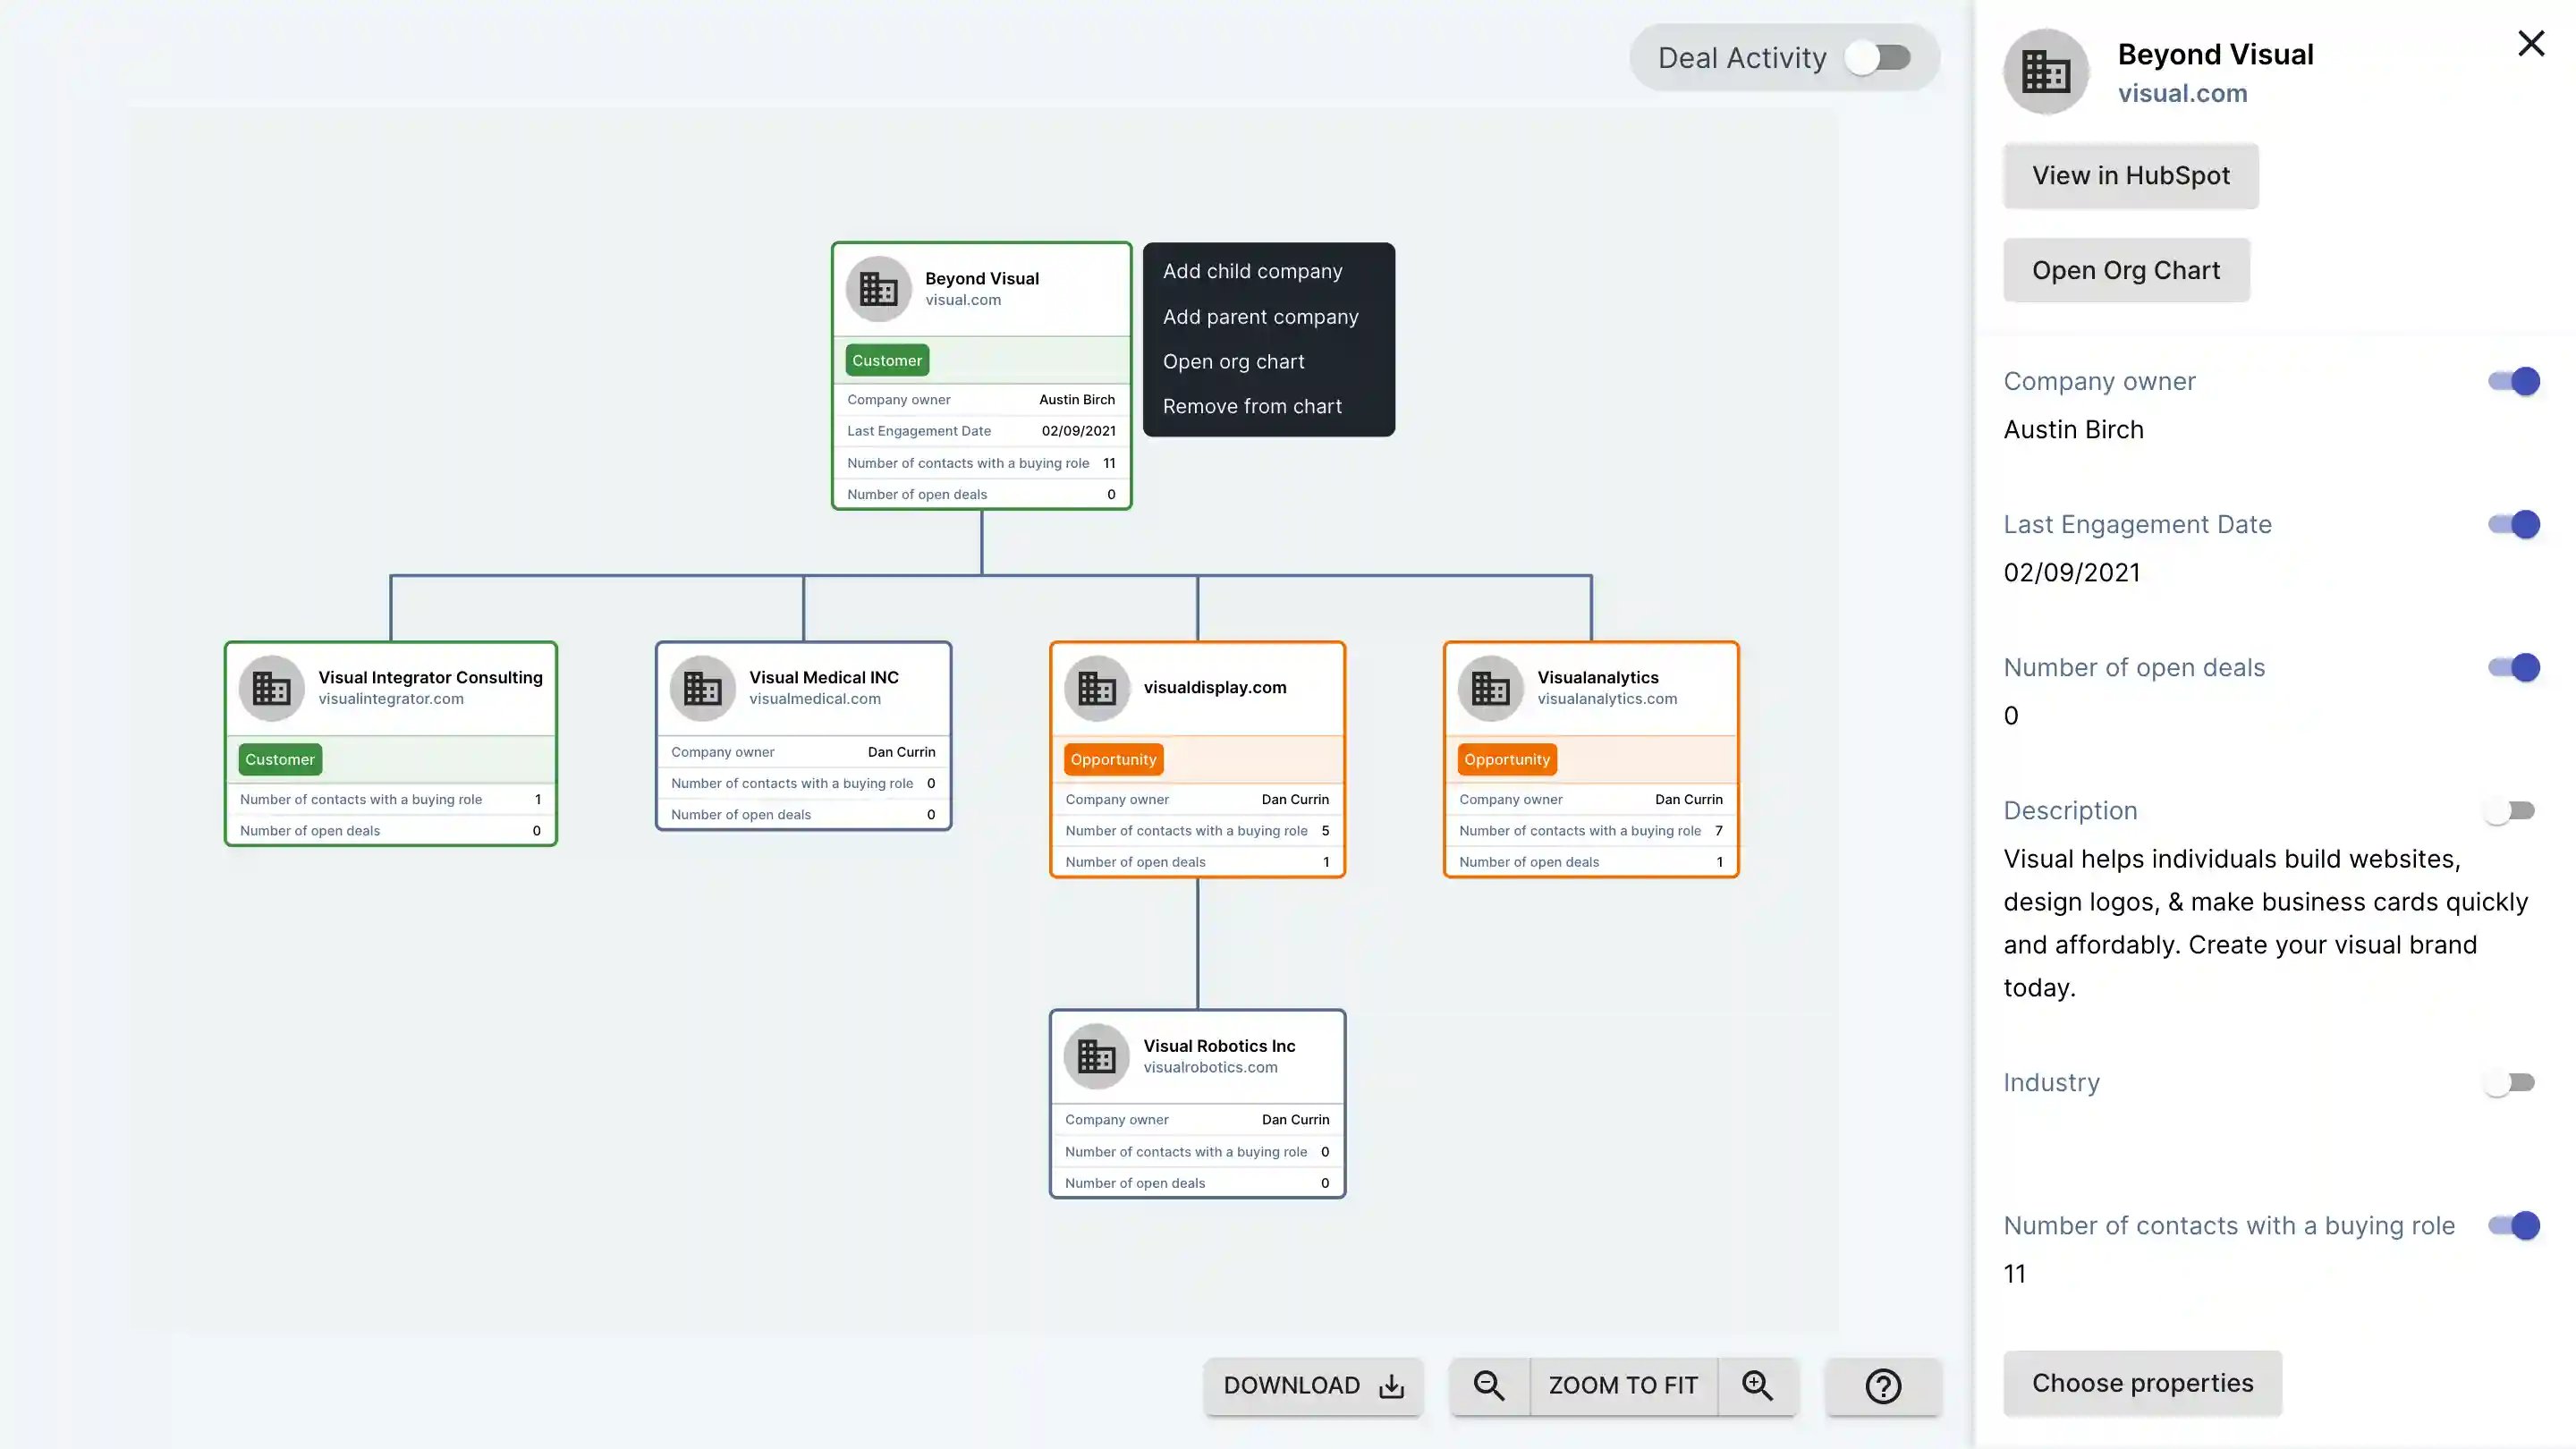Click the Visual Robotics Inc building icon
This screenshot has width=2576, height=1449.
[x=1097, y=1056]
